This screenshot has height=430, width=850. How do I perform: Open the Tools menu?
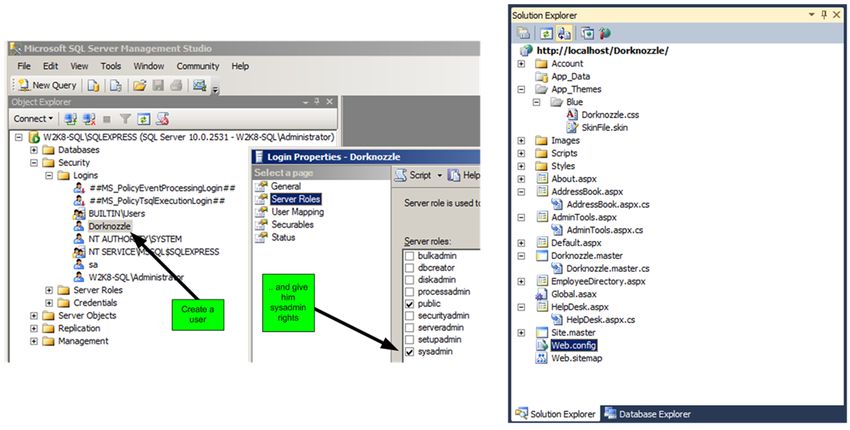tap(111, 66)
